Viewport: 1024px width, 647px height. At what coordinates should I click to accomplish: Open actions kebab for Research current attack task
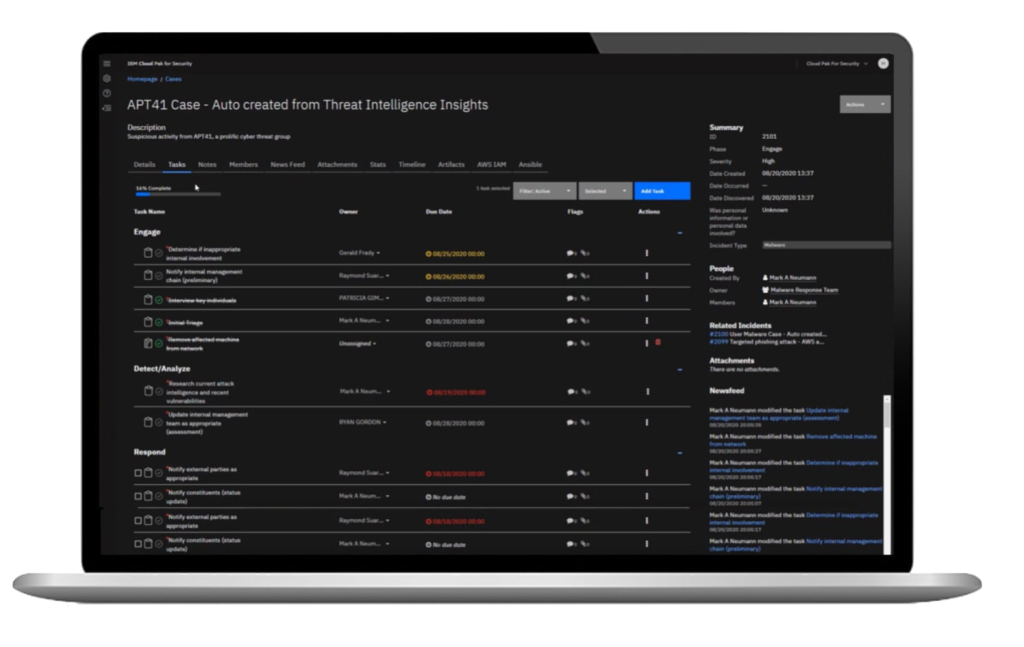pyautogui.click(x=647, y=392)
